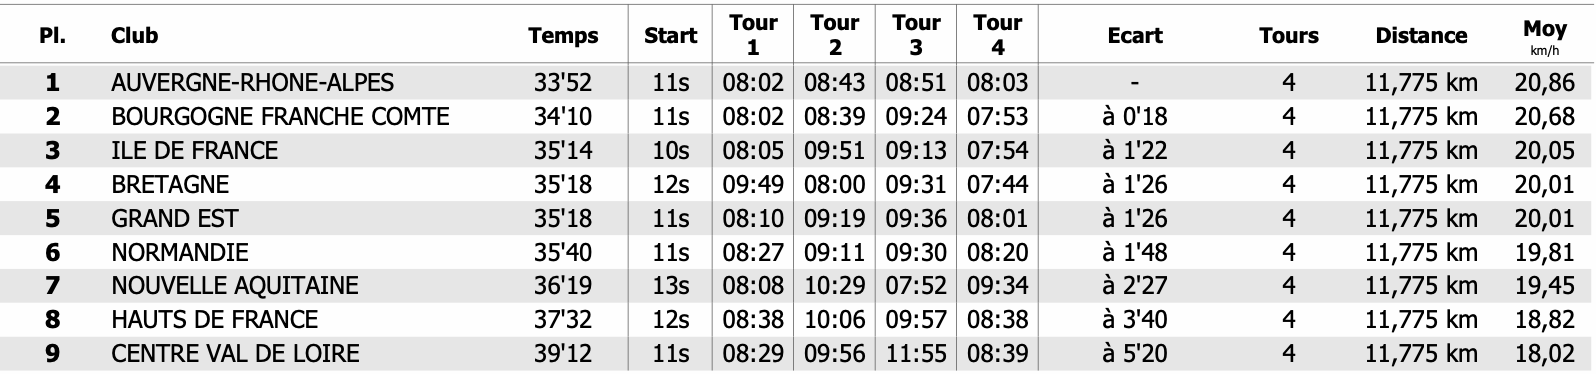Click the winning time 33'52
Viewport: 1596px width, 374px height.
coord(563,83)
